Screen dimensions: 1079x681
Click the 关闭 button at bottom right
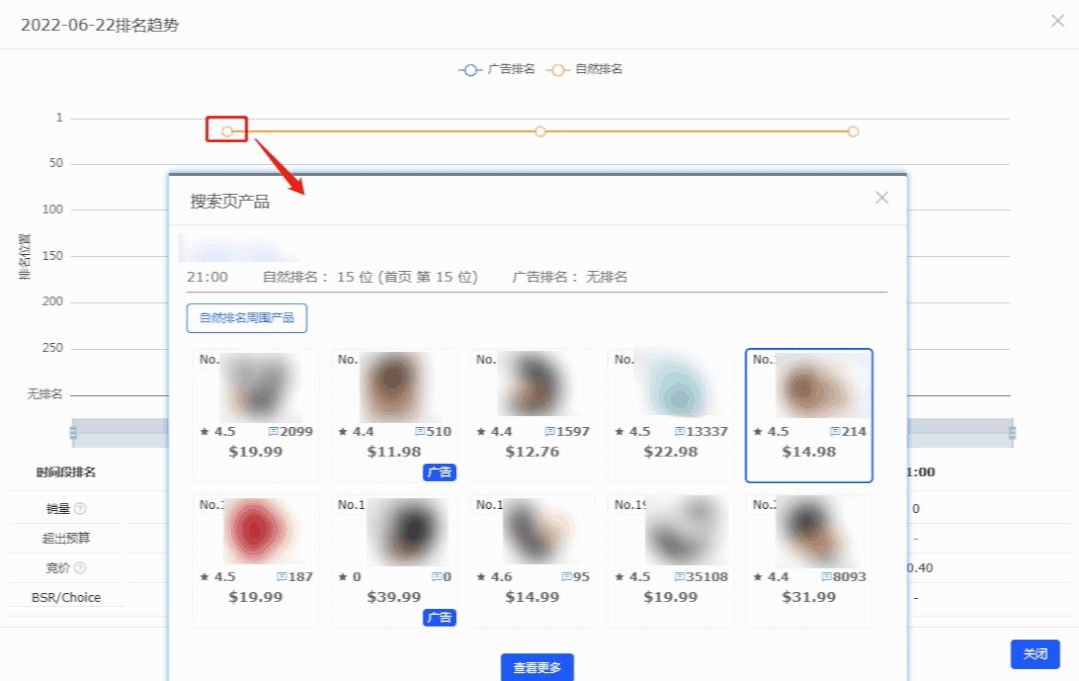tap(1035, 654)
